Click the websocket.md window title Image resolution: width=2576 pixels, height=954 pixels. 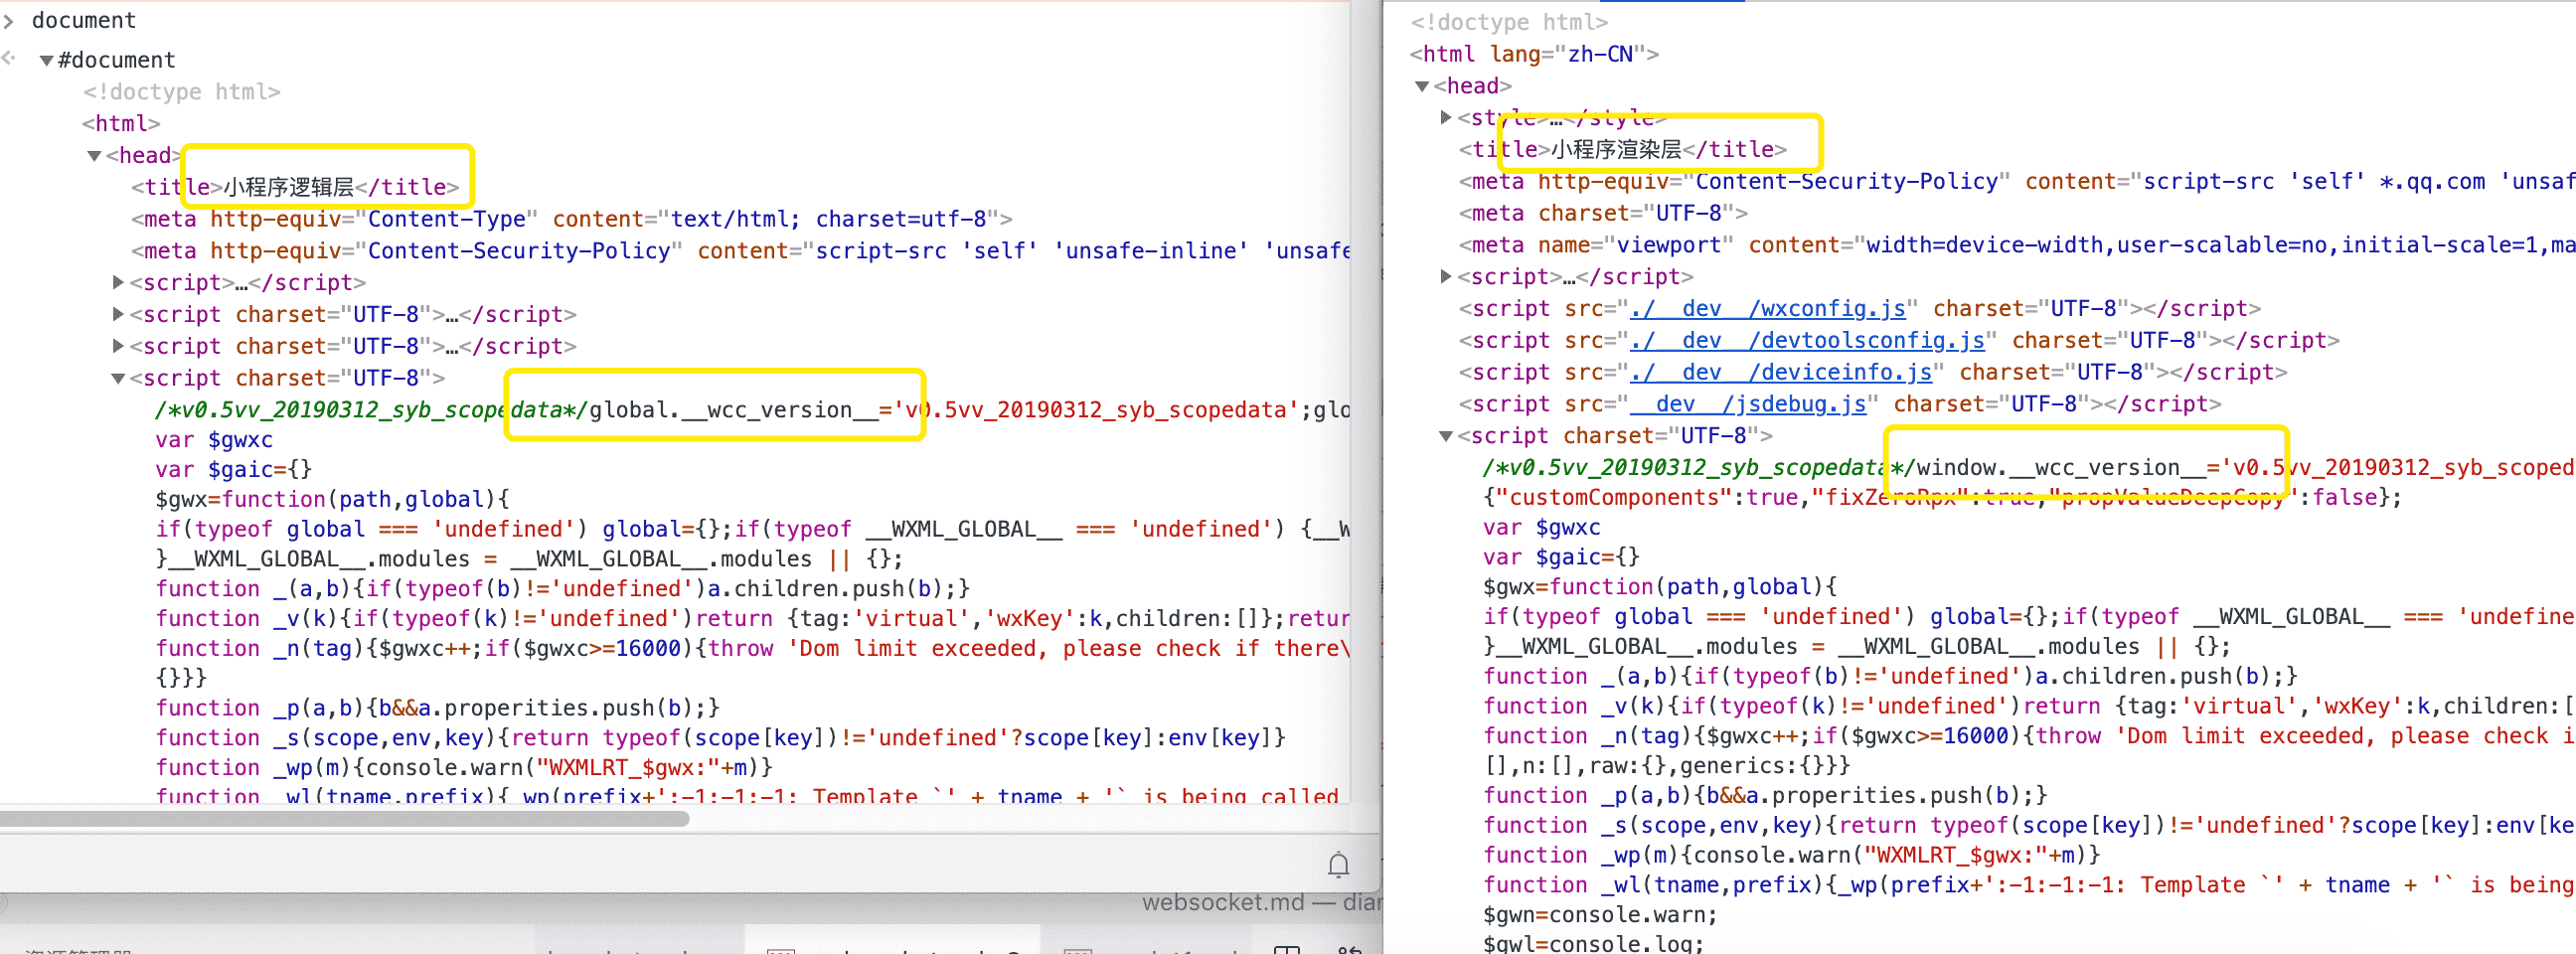tap(1261, 903)
